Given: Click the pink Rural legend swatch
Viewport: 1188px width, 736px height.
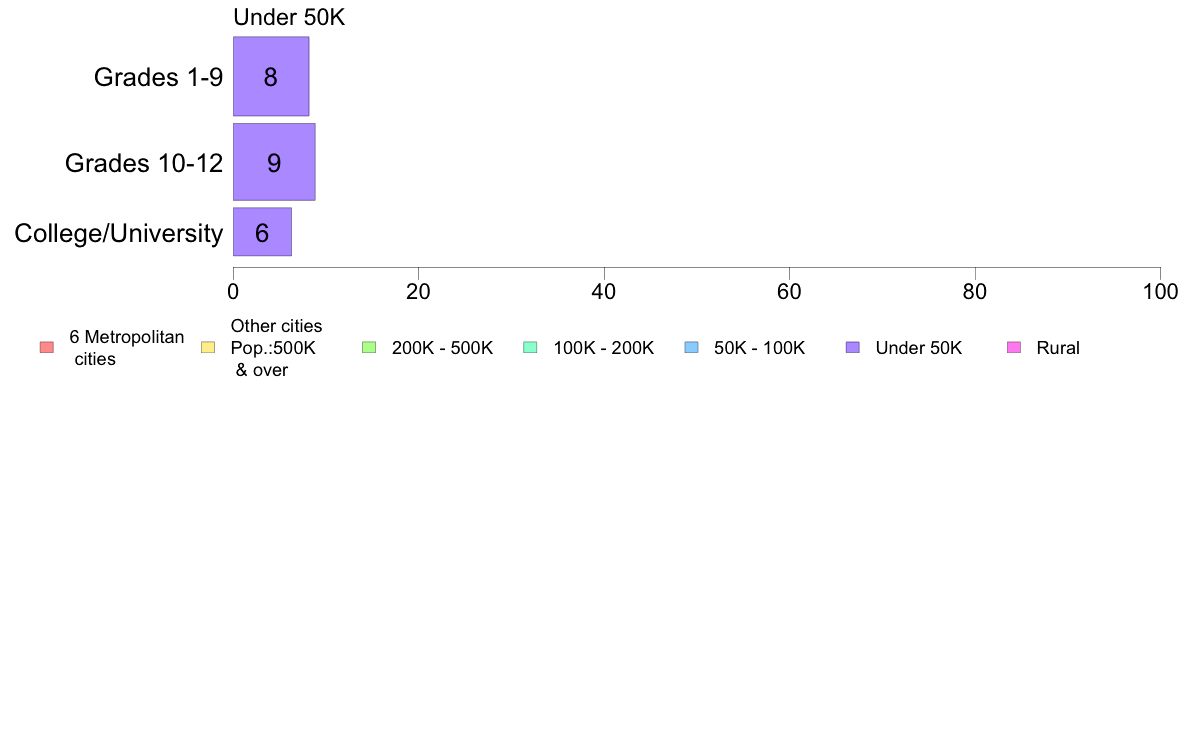Looking at the screenshot, I should tap(1014, 348).
